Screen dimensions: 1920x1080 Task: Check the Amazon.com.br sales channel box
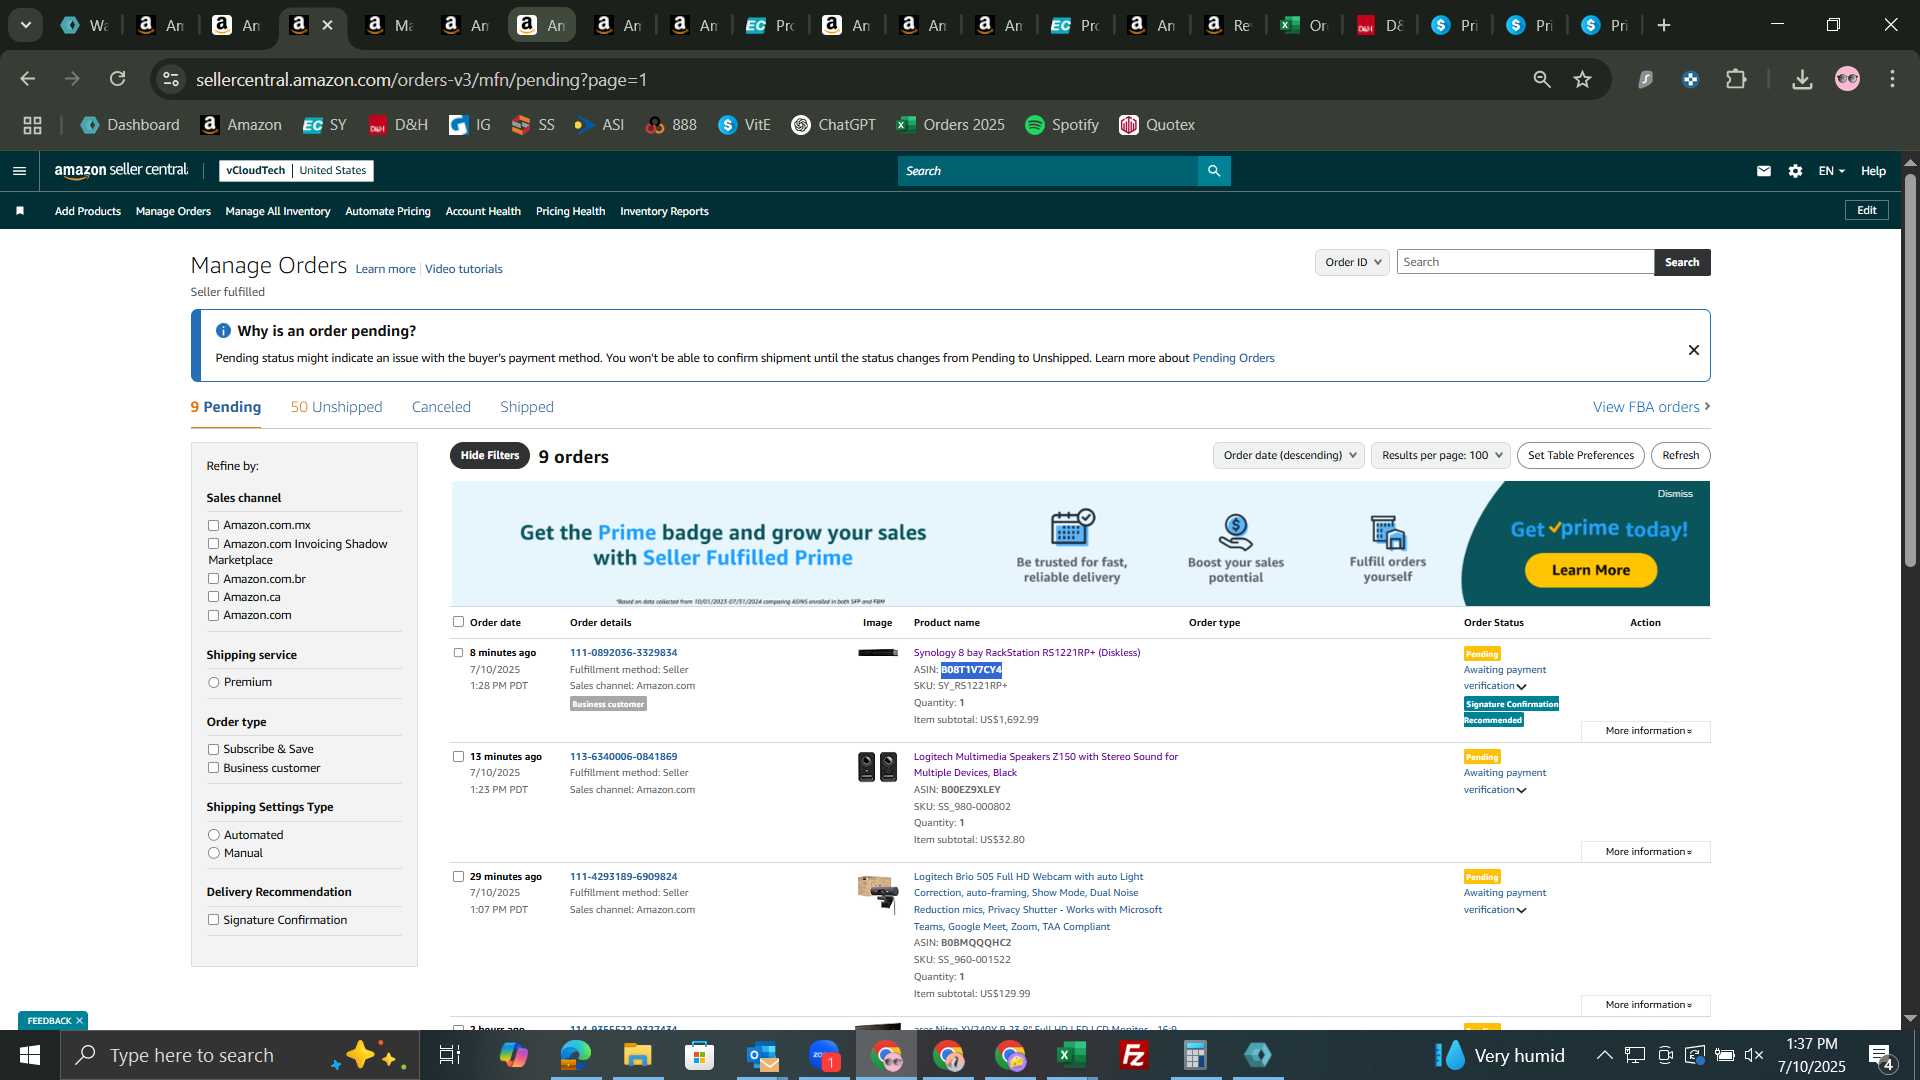[213, 579]
